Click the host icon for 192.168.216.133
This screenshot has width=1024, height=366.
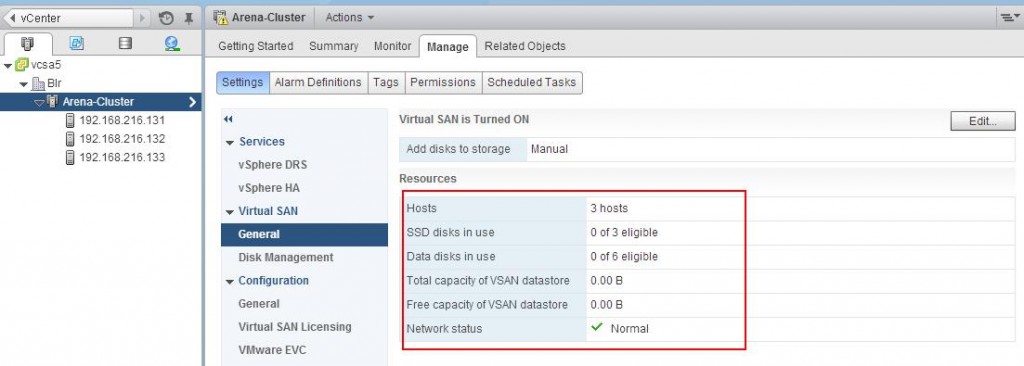[x=70, y=158]
